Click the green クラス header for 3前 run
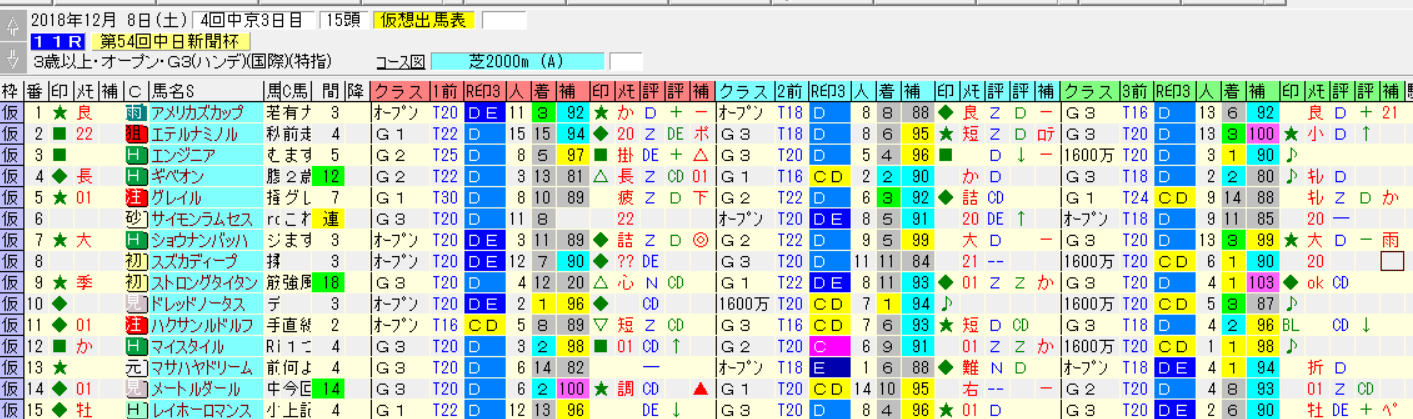This screenshot has height=419, width=1413. tap(1091, 90)
